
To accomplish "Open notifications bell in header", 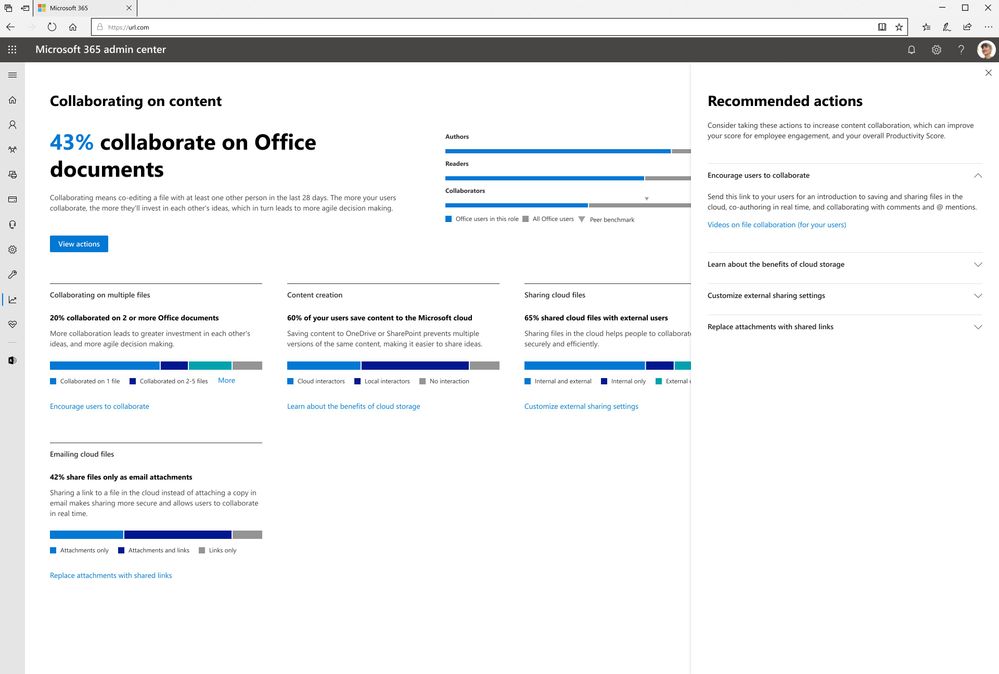I will 911,50.
